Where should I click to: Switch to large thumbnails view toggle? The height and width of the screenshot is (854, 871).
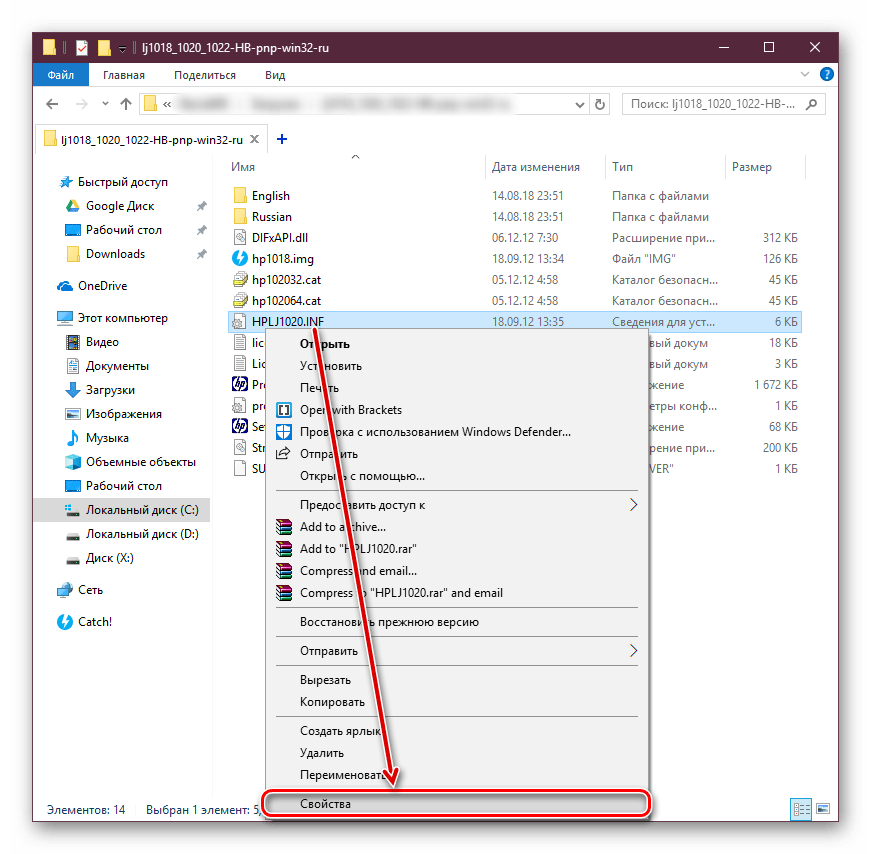[x=822, y=808]
